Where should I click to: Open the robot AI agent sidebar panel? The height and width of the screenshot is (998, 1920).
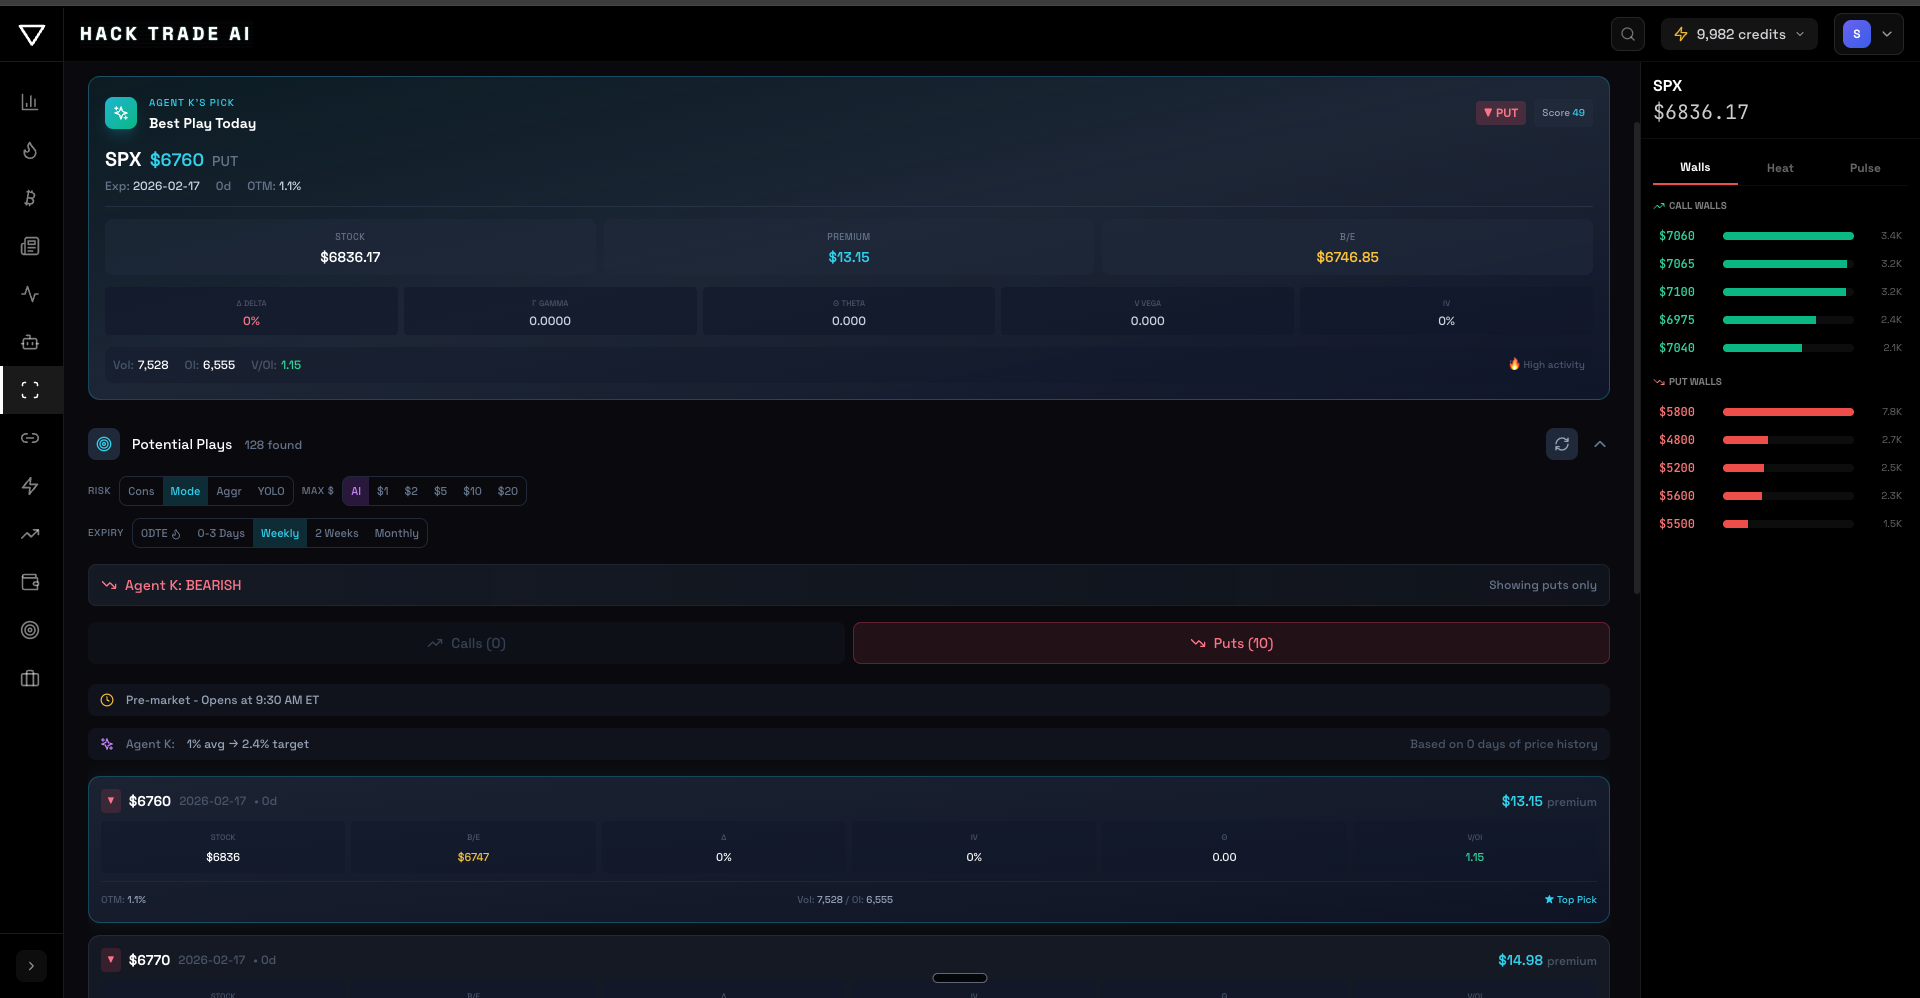click(30, 343)
